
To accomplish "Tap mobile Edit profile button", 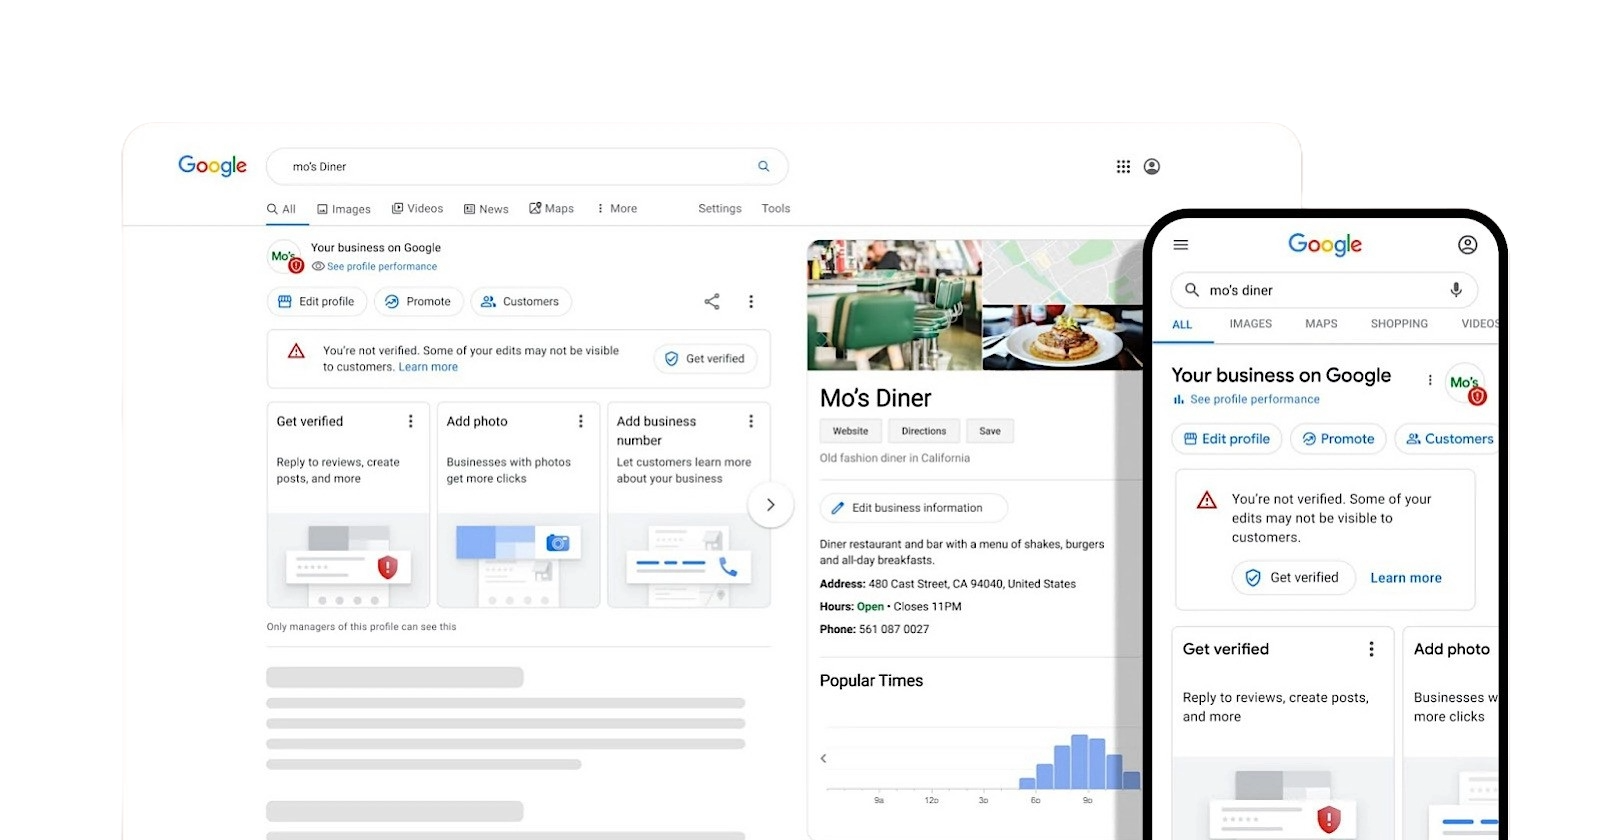I will click(1227, 439).
